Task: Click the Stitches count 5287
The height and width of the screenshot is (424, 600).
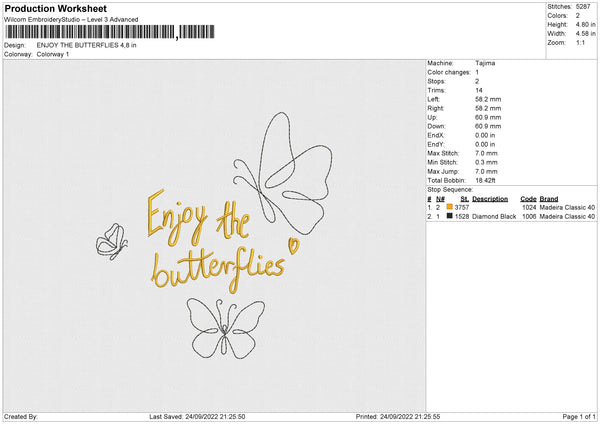Action: coord(583,7)
